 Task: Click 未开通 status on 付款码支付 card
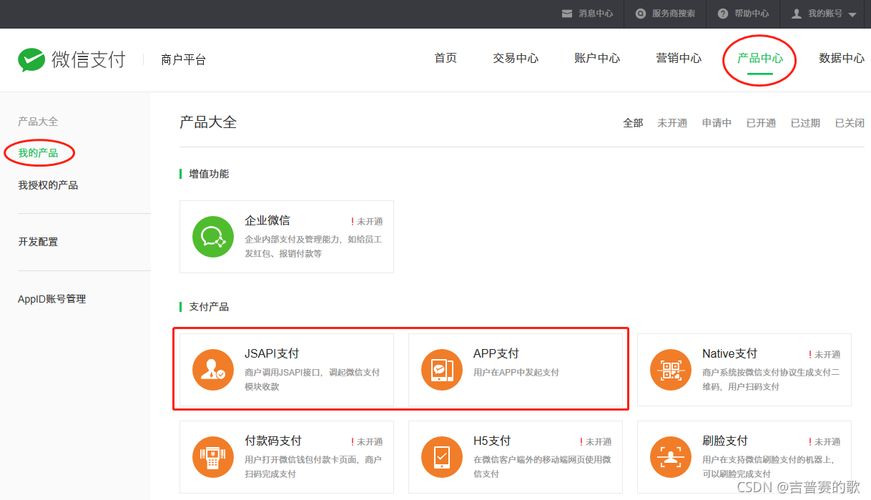pos(367,442)
